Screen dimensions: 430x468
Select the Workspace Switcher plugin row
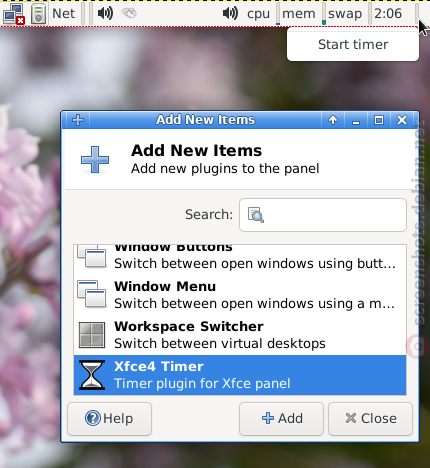coord(240,335)
